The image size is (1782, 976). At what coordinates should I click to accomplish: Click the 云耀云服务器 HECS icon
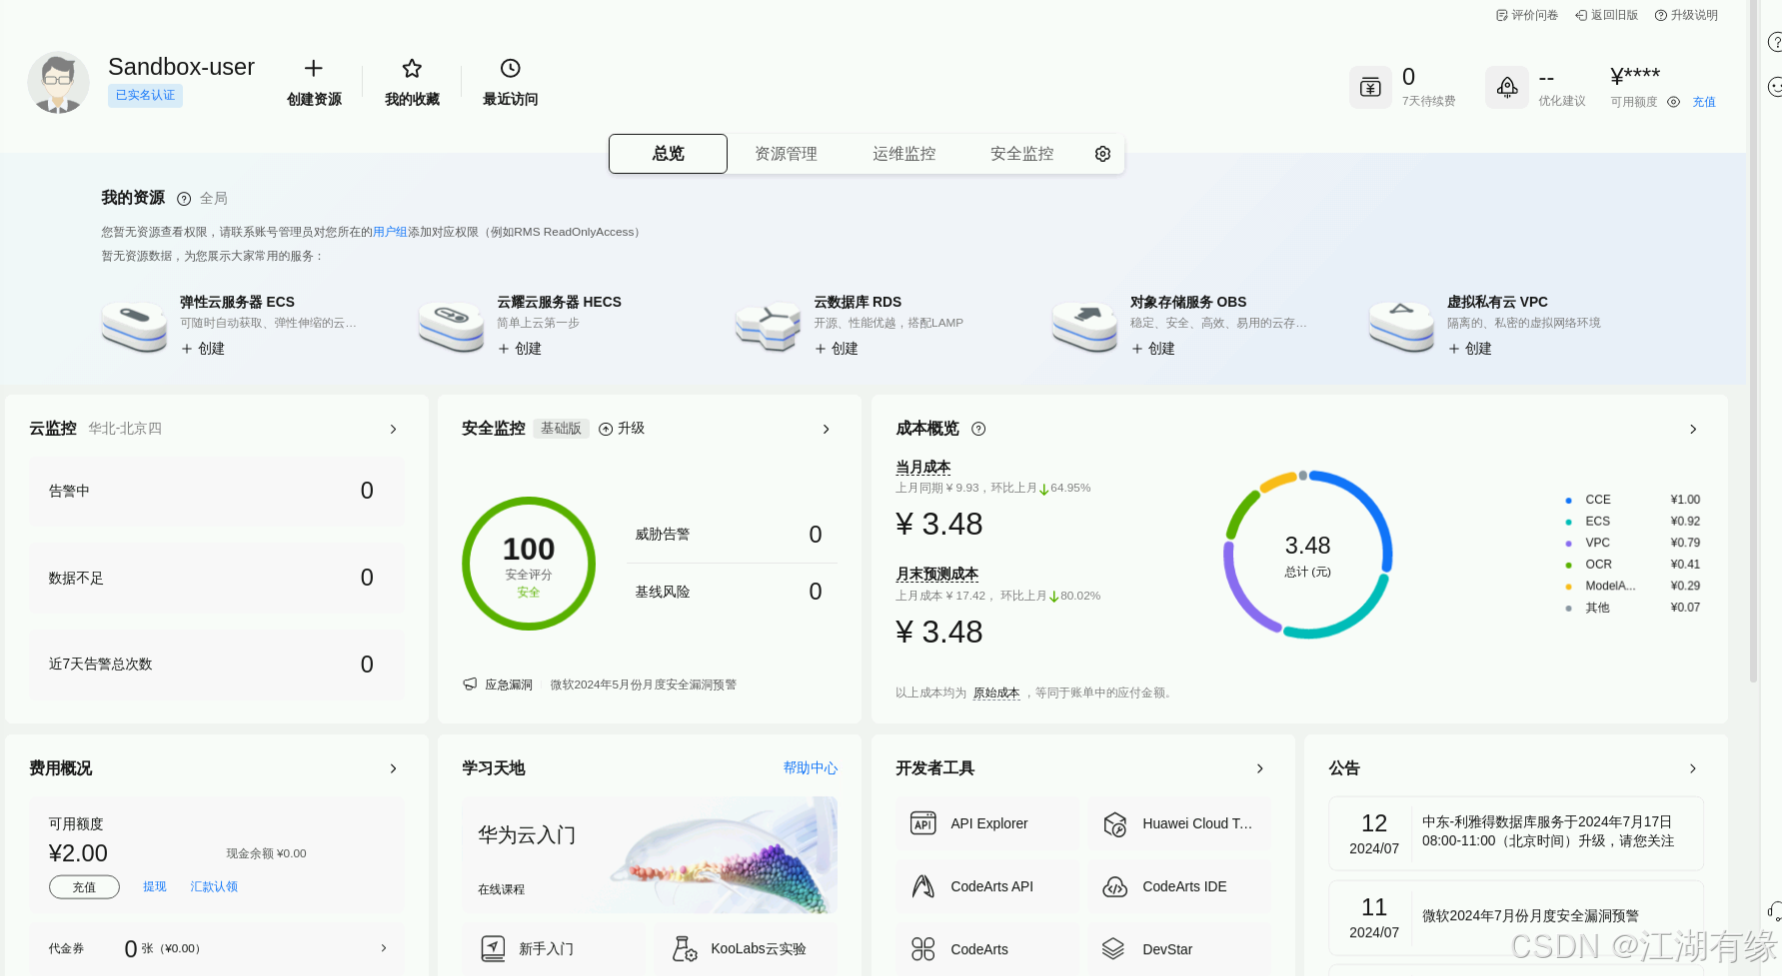point(451,325)
